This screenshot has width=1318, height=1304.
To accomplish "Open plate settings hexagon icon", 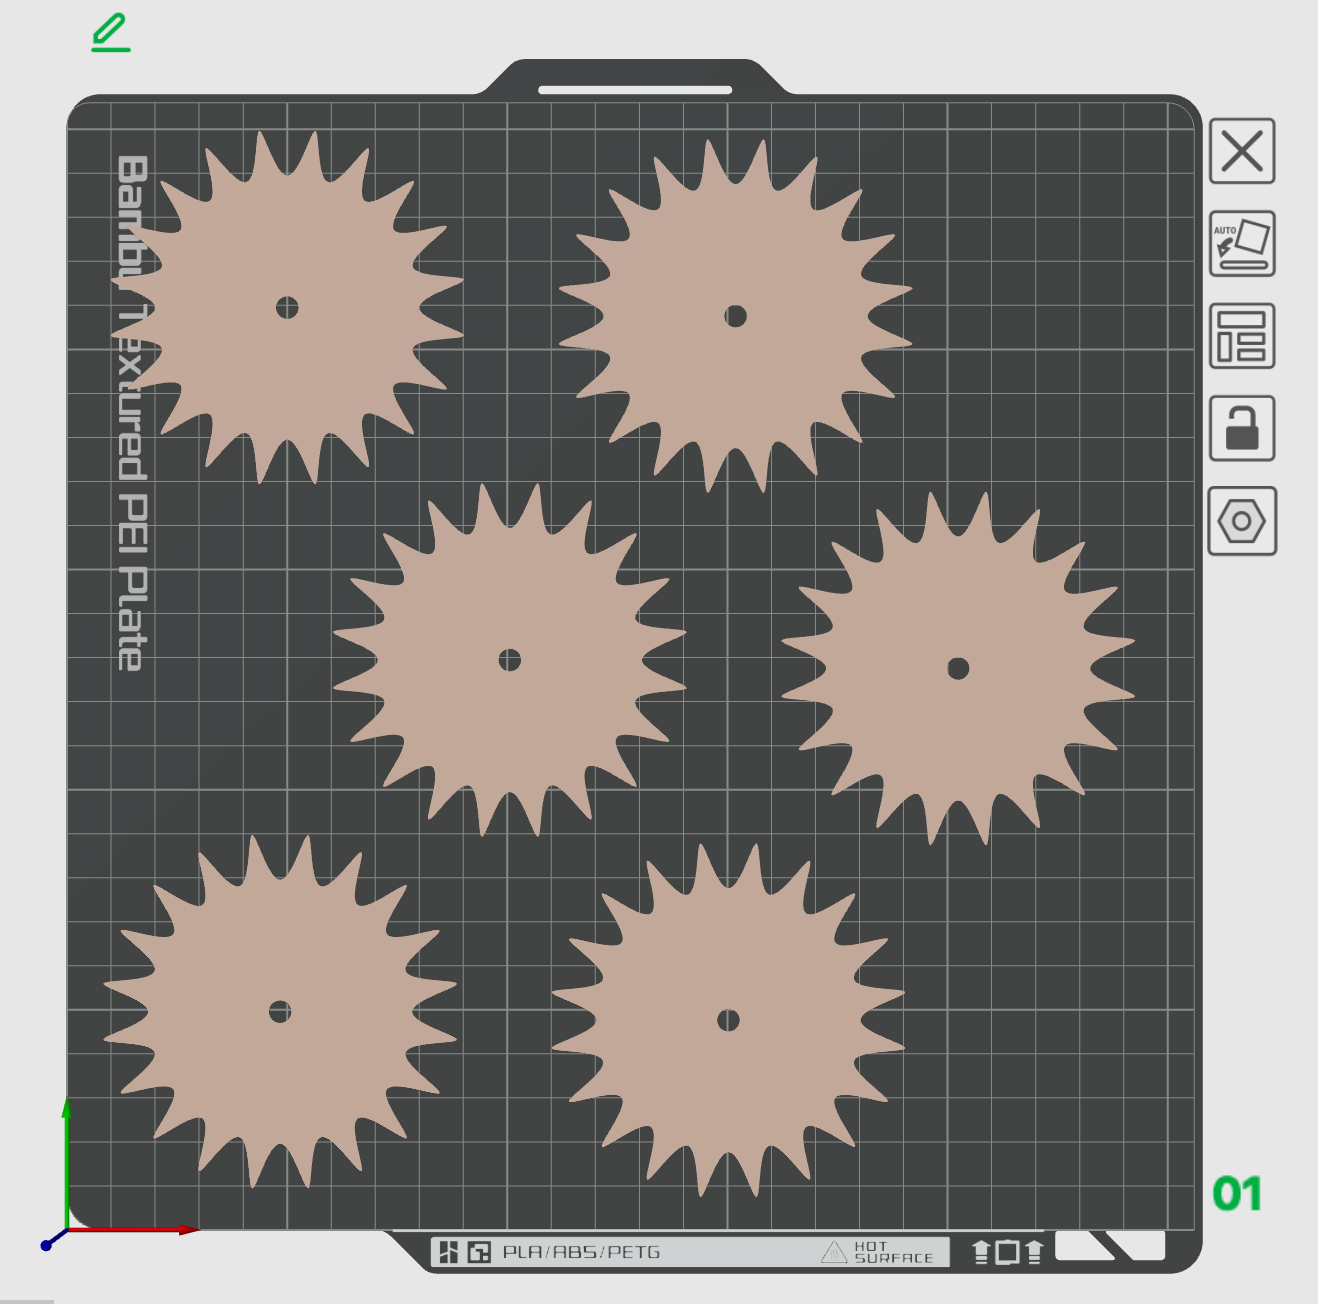I will (x=1241, y=521).
